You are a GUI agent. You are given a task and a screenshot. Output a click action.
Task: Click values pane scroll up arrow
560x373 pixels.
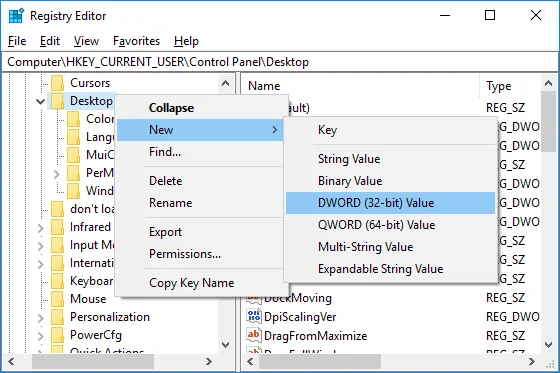[x=549, y=84]
